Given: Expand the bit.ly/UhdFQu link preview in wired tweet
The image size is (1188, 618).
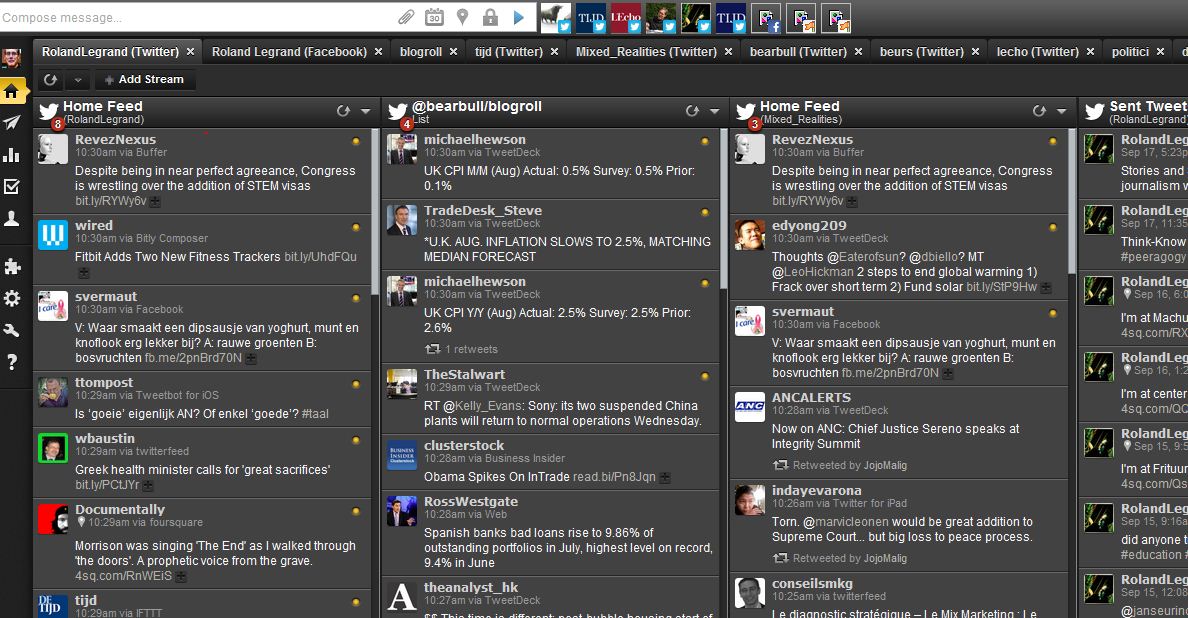Looking at the screenshot, I should (x=84, y=272).
